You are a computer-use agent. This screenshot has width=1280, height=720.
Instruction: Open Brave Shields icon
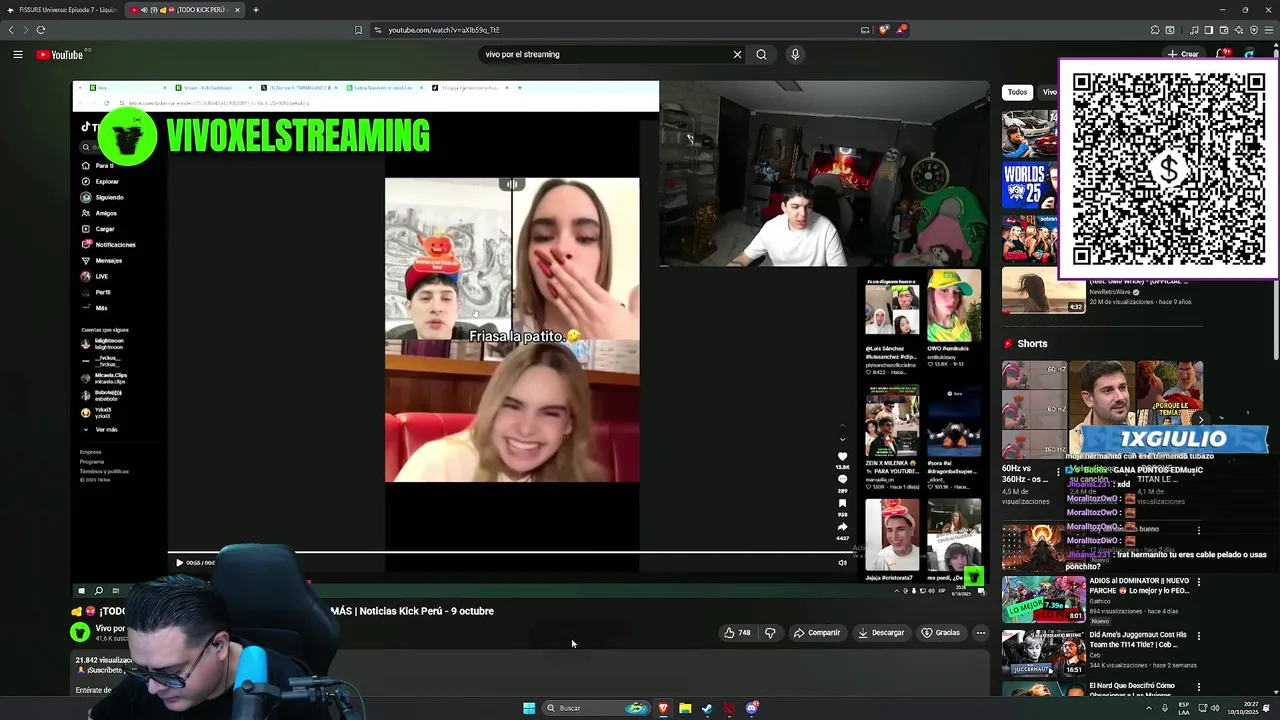pos(883,30)
